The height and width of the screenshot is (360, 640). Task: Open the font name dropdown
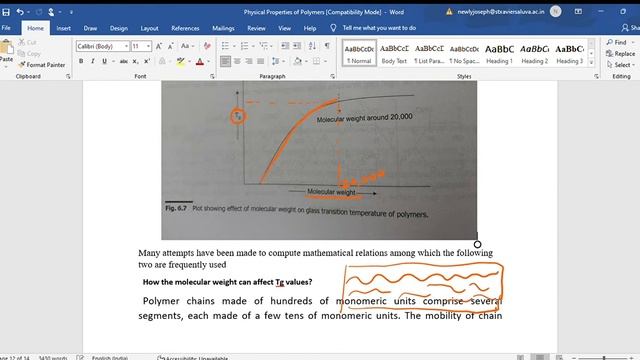tap(126, 46)
